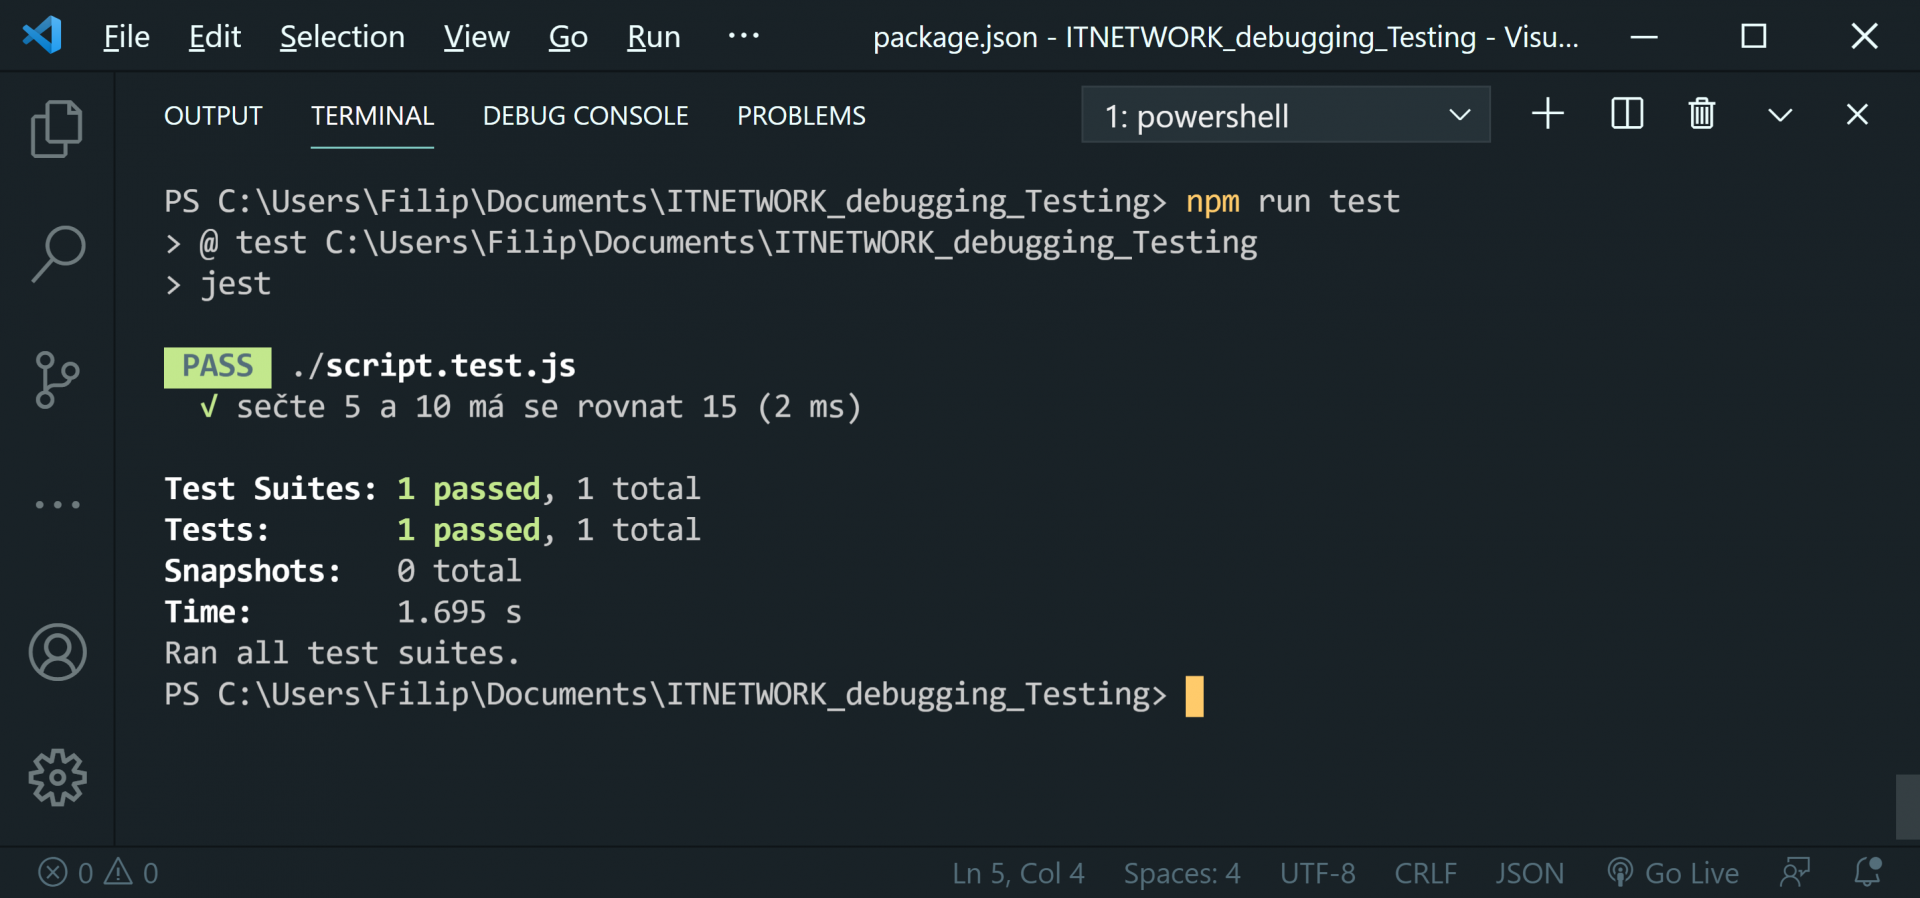The height and width of the screenshot is (898, 1920).
Task: Create a new terminal with plus icon
Action: coord(1547,114)
